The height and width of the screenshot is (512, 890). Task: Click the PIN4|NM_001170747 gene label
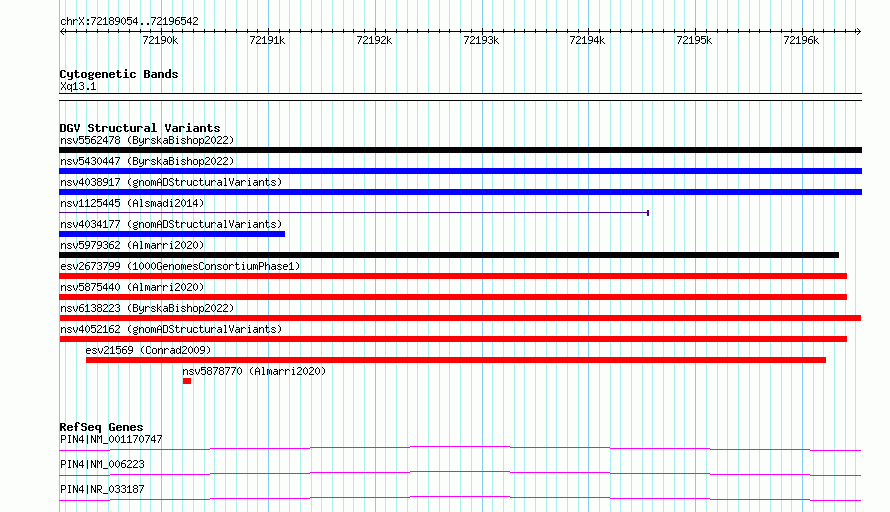[111, 439]
